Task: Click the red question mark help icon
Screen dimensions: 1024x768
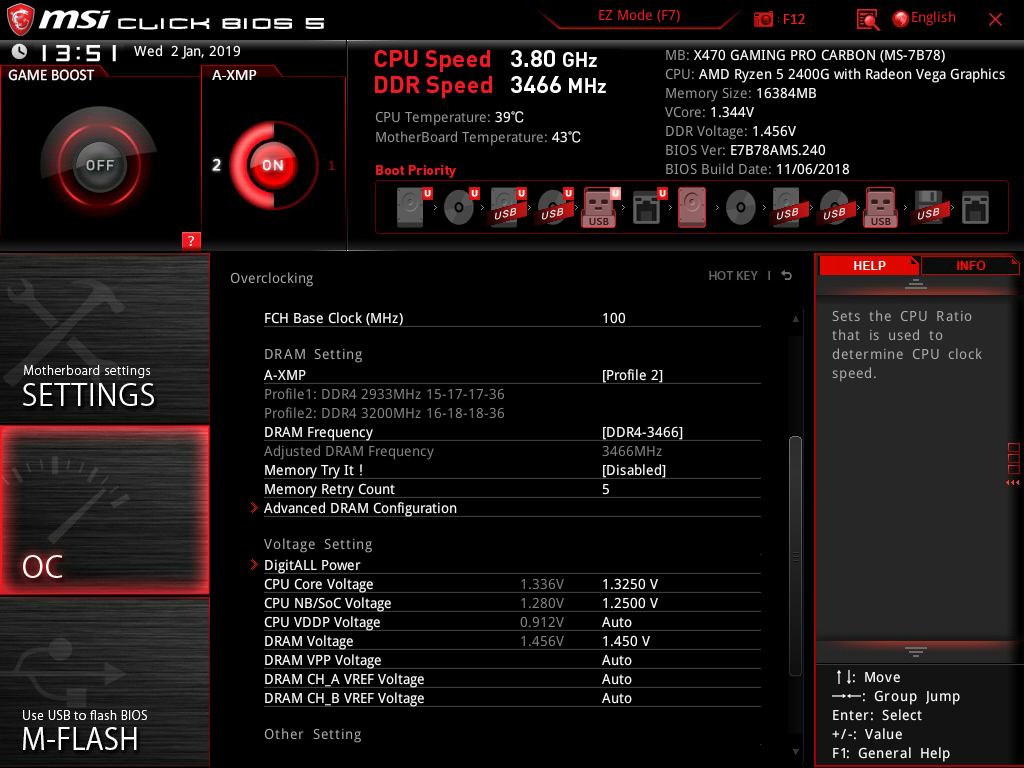Action: (191, 240)
